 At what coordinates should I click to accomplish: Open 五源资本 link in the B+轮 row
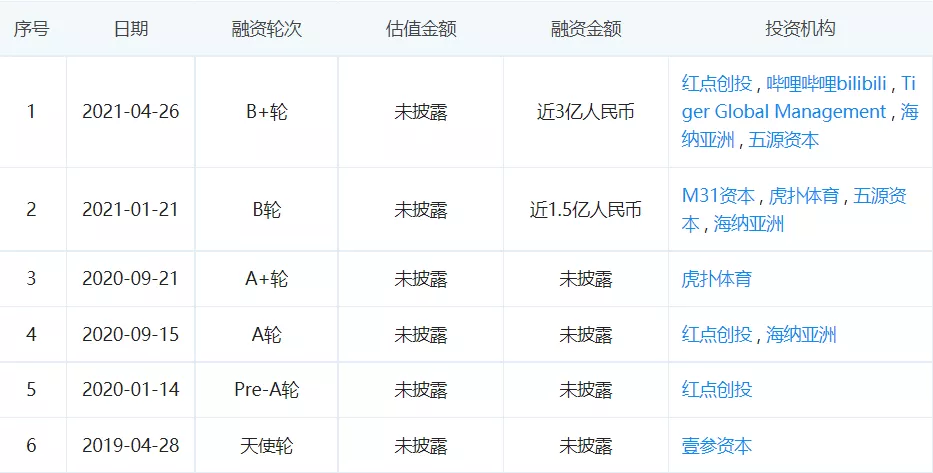click(x=783, y=140)
